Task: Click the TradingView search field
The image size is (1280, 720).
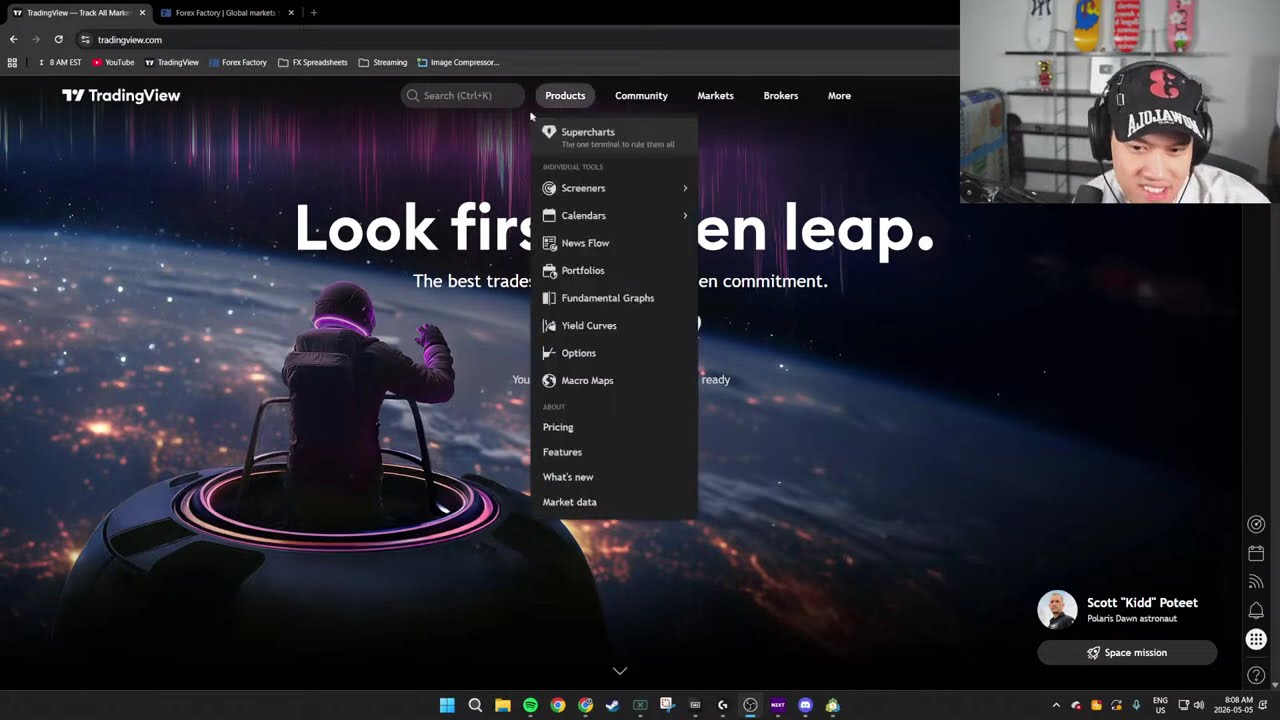Action: (462, 96)
